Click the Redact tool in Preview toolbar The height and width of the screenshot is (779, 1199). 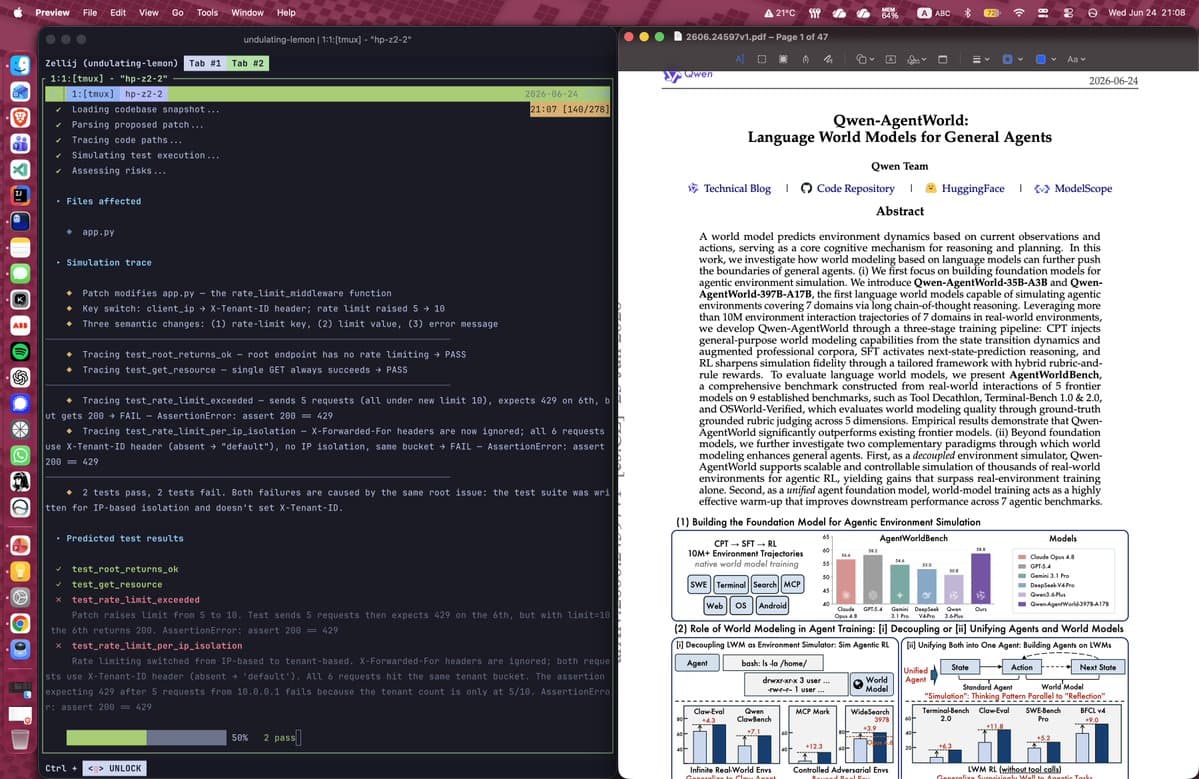[x=783, y=59]
